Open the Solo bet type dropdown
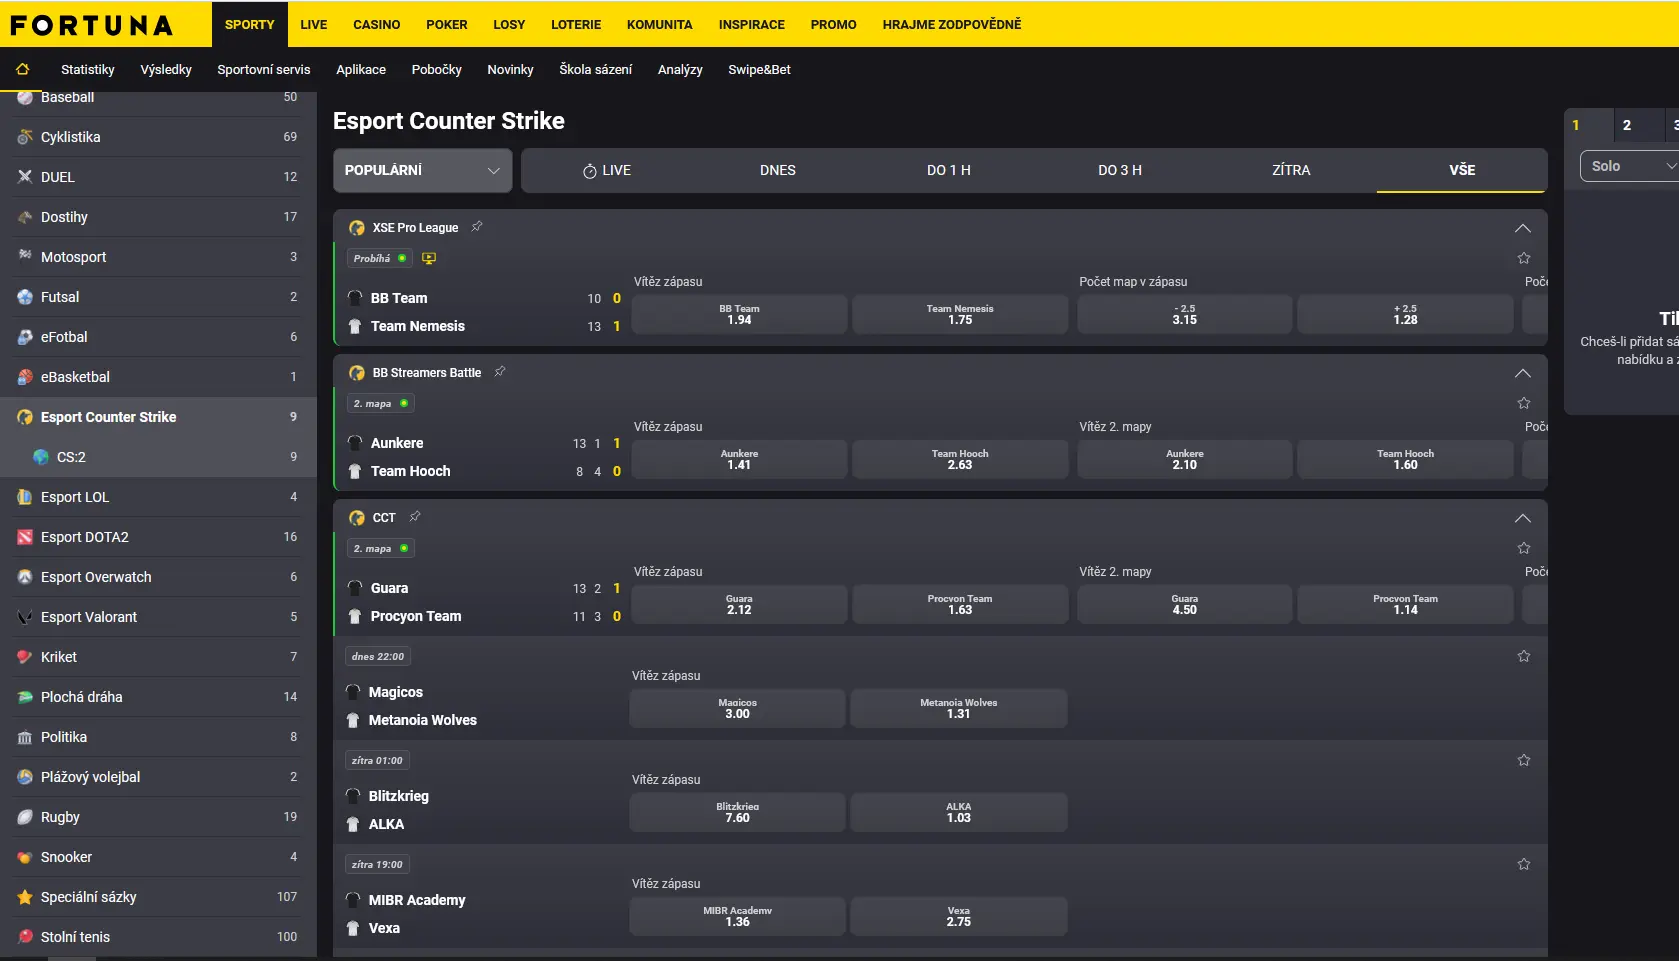Screen dimensions: 1679x961 tap(1629, 166)
